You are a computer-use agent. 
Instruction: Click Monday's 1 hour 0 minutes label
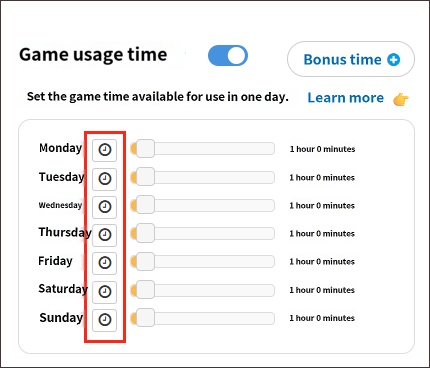coord(322,149)
